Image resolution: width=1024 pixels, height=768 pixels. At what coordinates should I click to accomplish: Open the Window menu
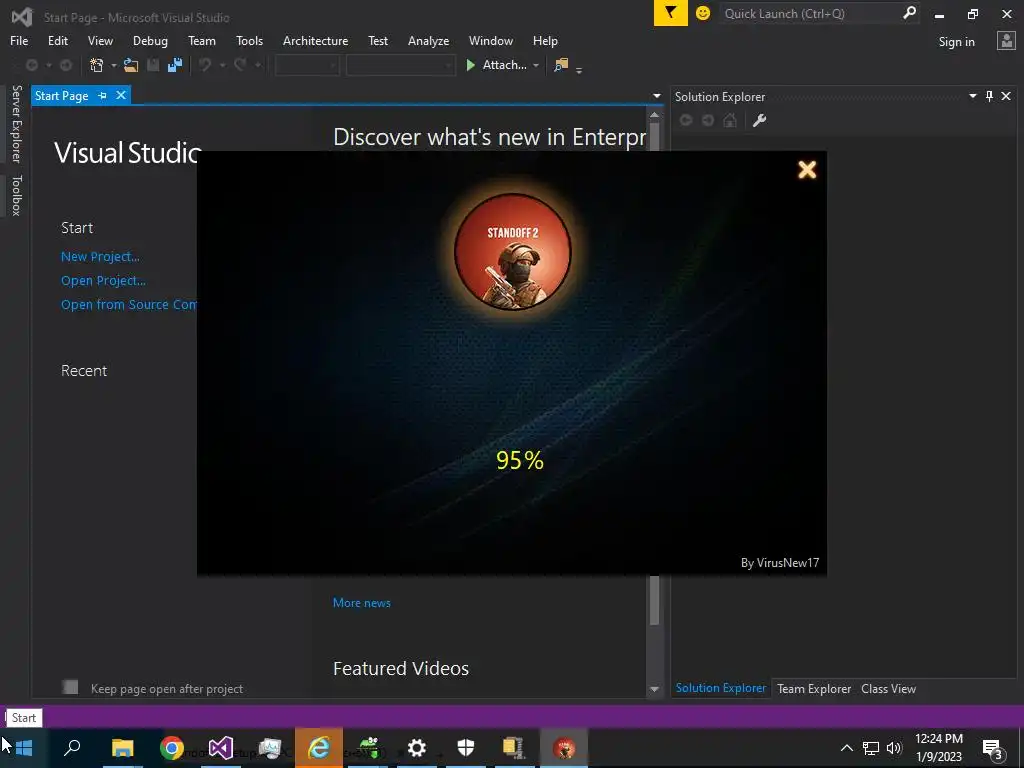click(x=490, y=40)
